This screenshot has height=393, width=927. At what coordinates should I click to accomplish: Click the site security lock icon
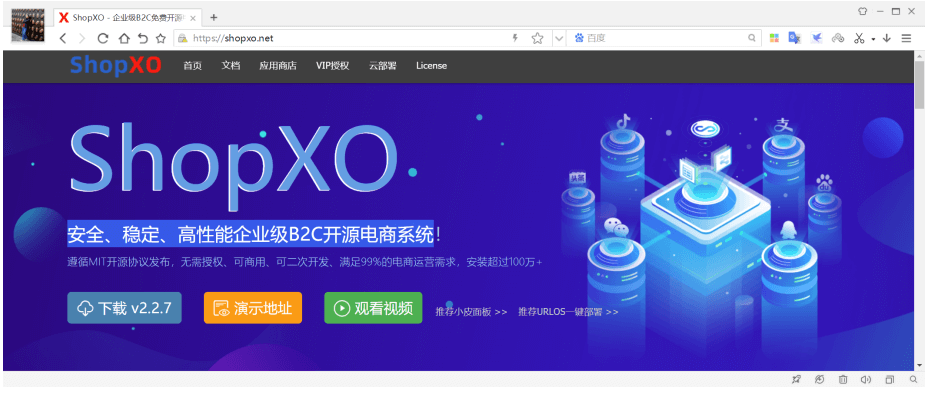click(x=183, y=38)
